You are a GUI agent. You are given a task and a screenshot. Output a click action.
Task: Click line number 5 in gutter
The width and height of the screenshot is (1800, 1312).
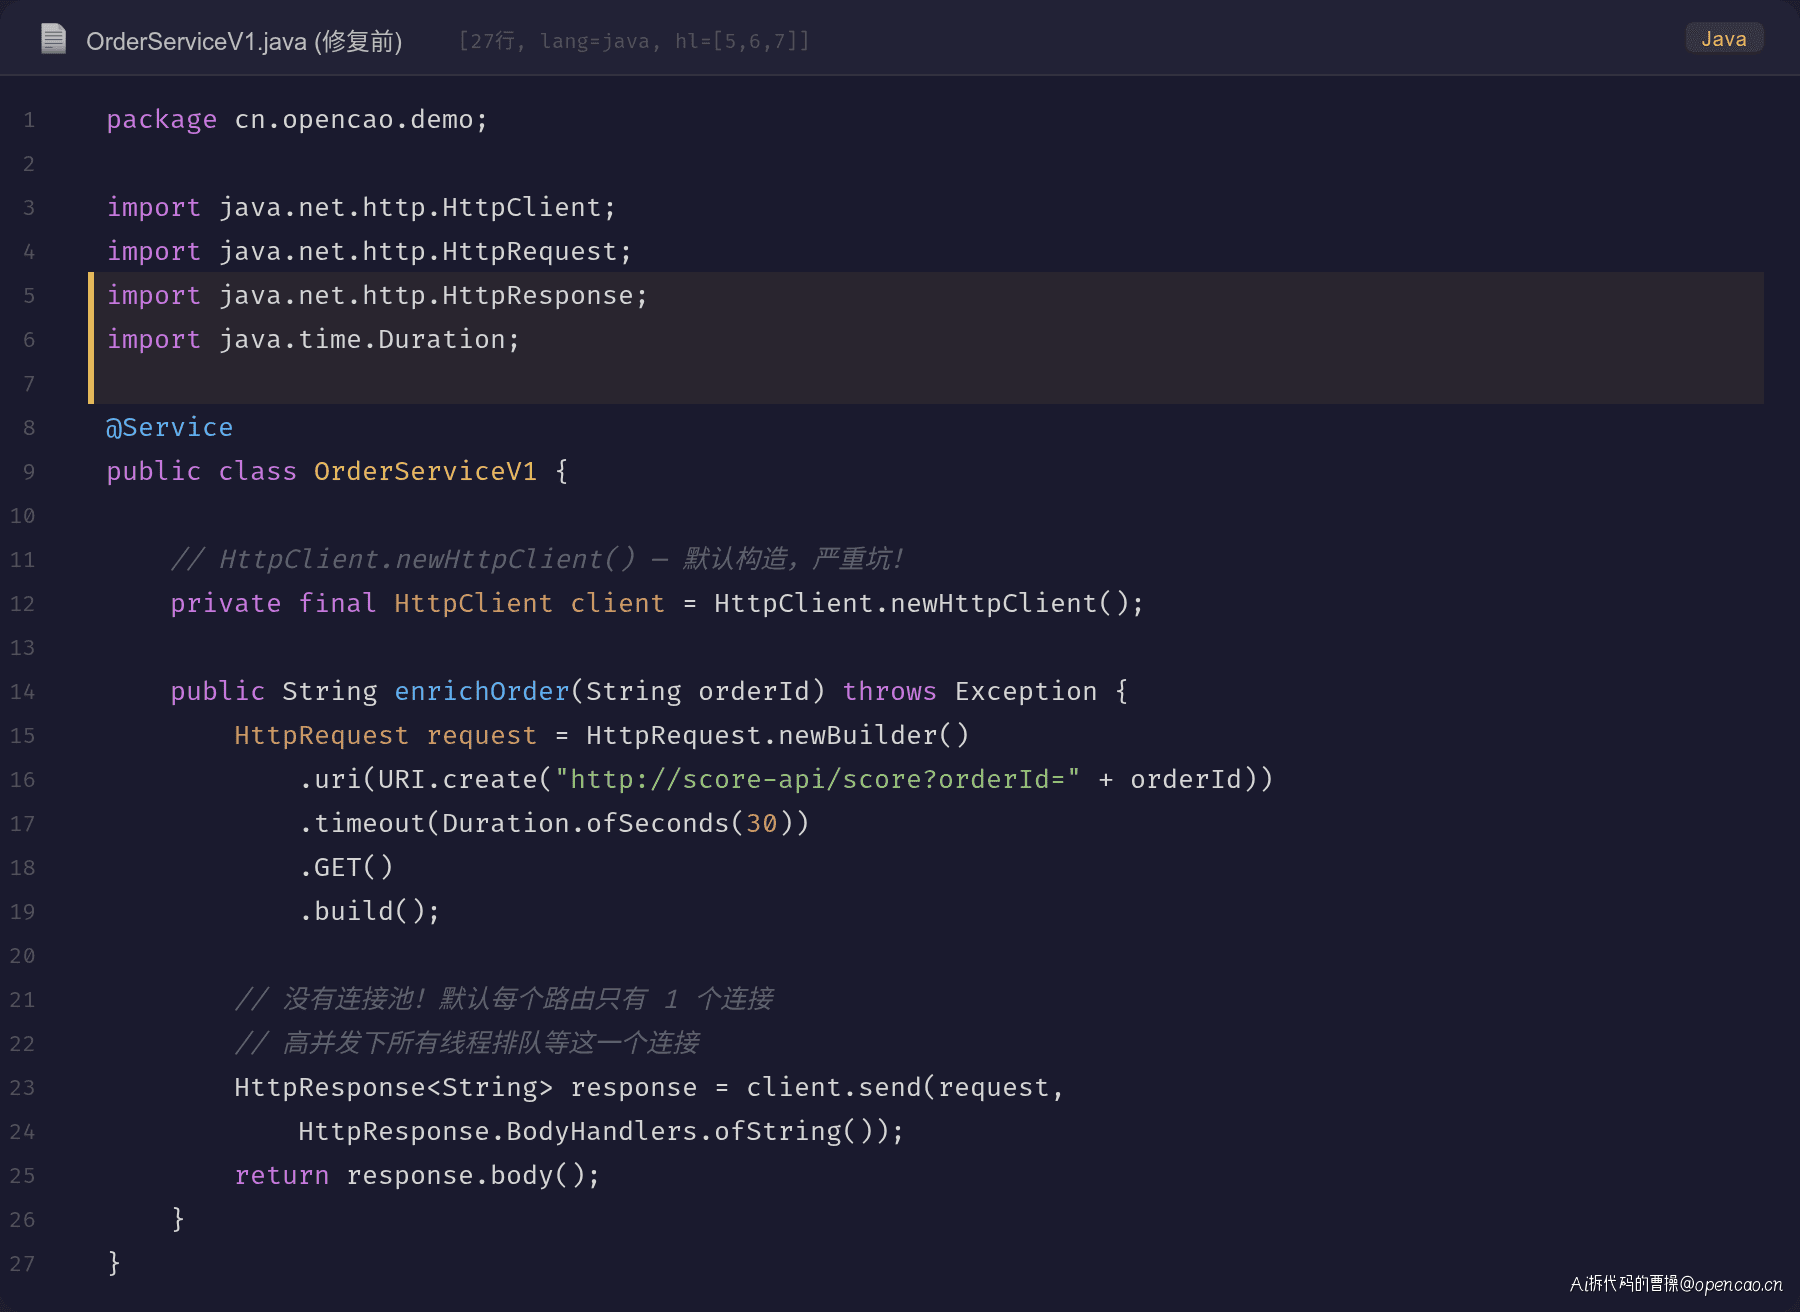[x=29, y=296]
